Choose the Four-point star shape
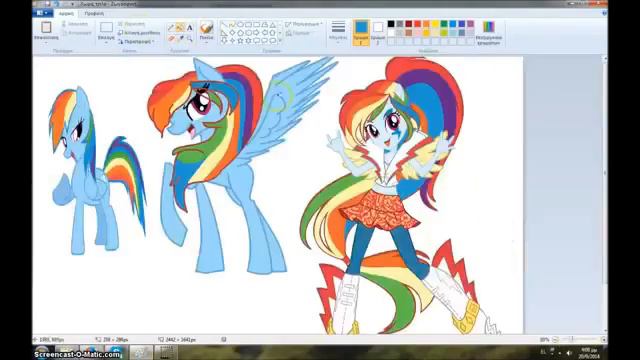 pos(232,40)
